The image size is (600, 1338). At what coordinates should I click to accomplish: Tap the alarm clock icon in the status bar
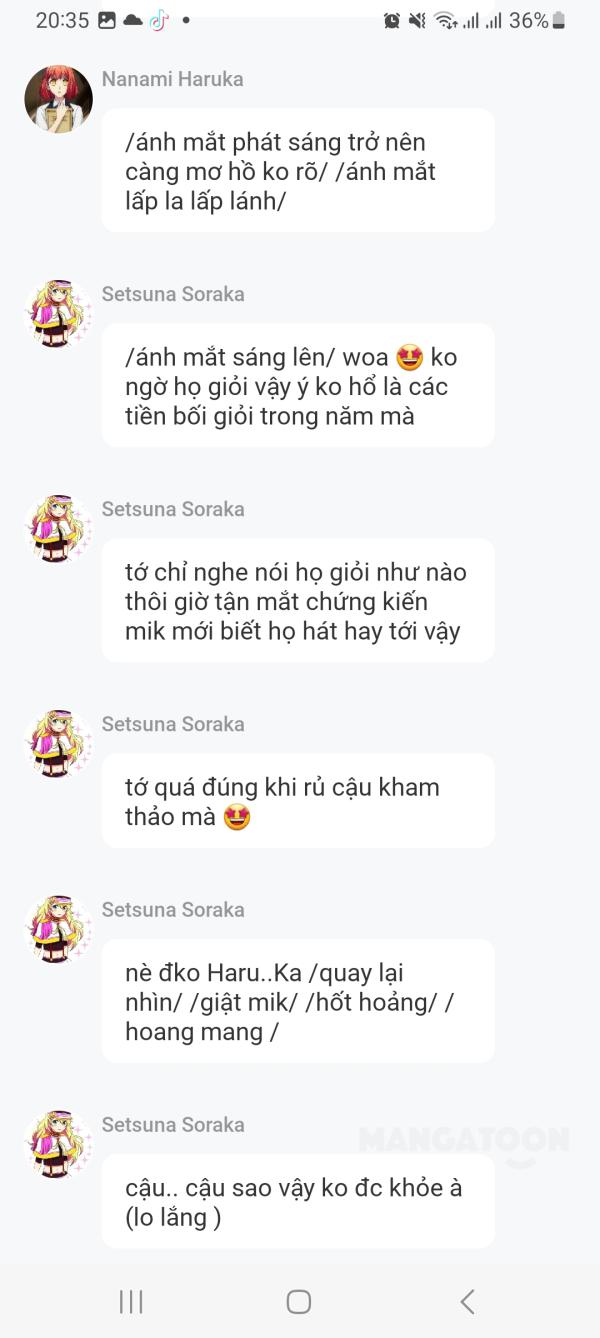[x=392, y=20]
